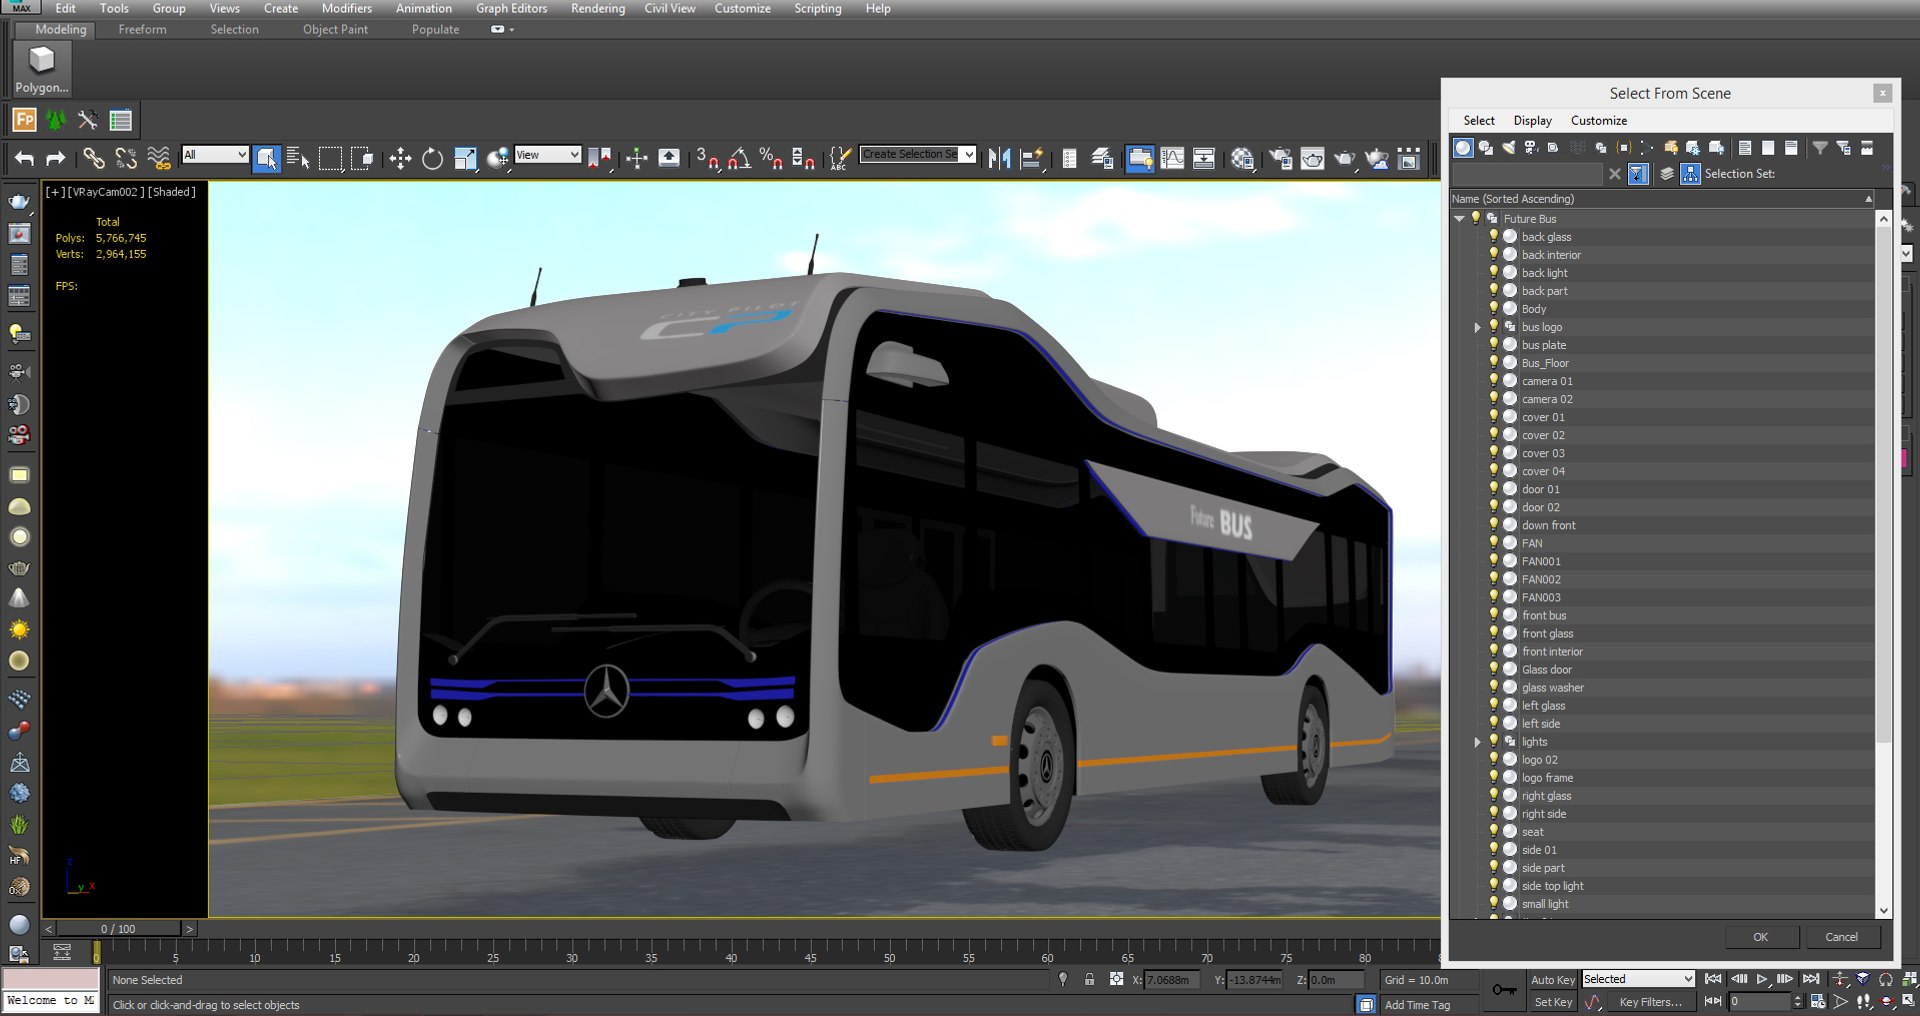
Task: Expand the bus logo group
Action: pos(1477,327)
